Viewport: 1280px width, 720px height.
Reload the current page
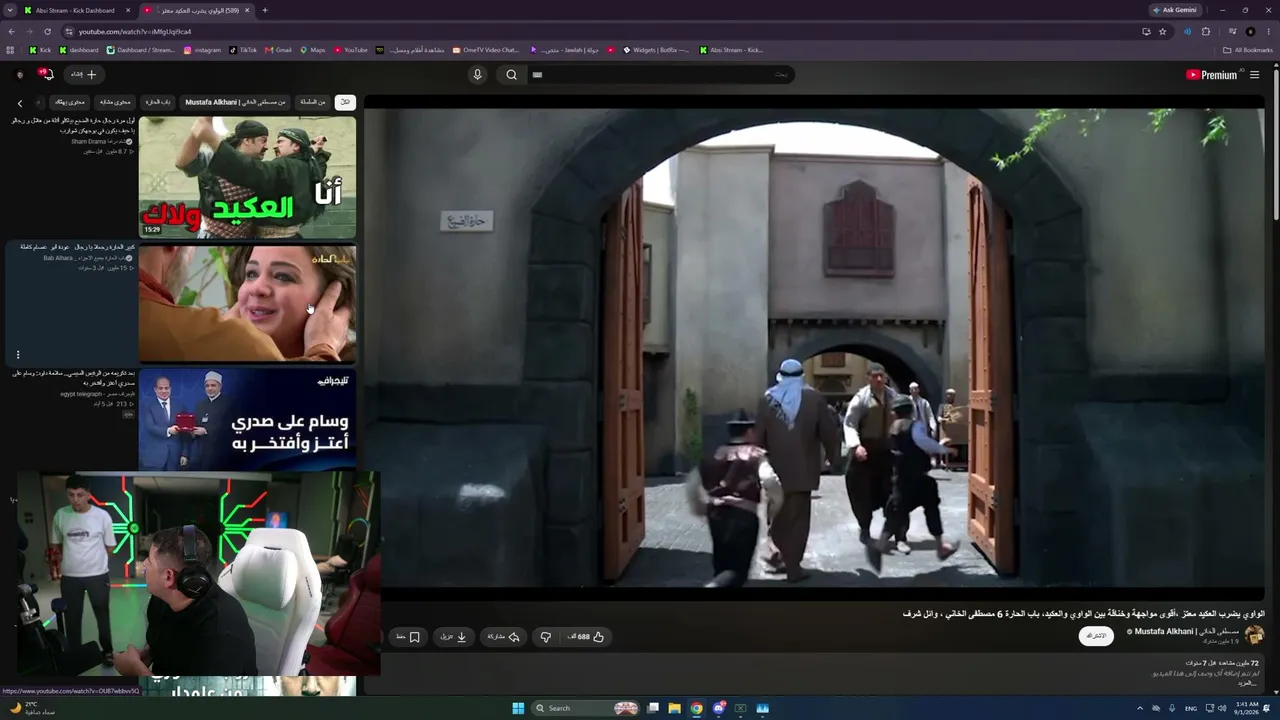[x=47, y=31]
